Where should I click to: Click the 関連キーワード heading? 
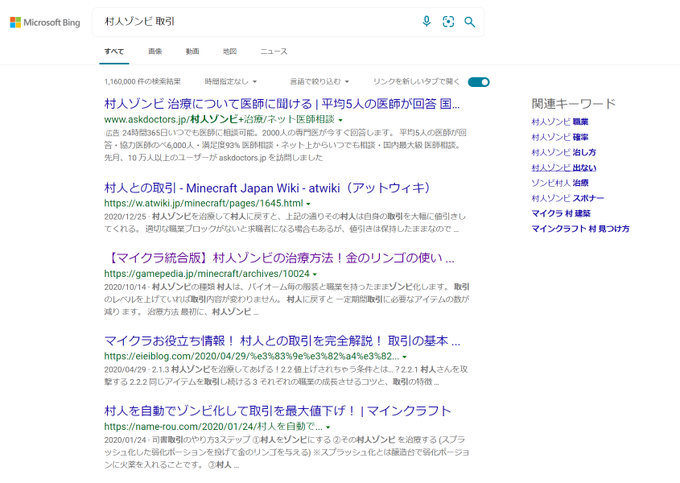point(573,104)
